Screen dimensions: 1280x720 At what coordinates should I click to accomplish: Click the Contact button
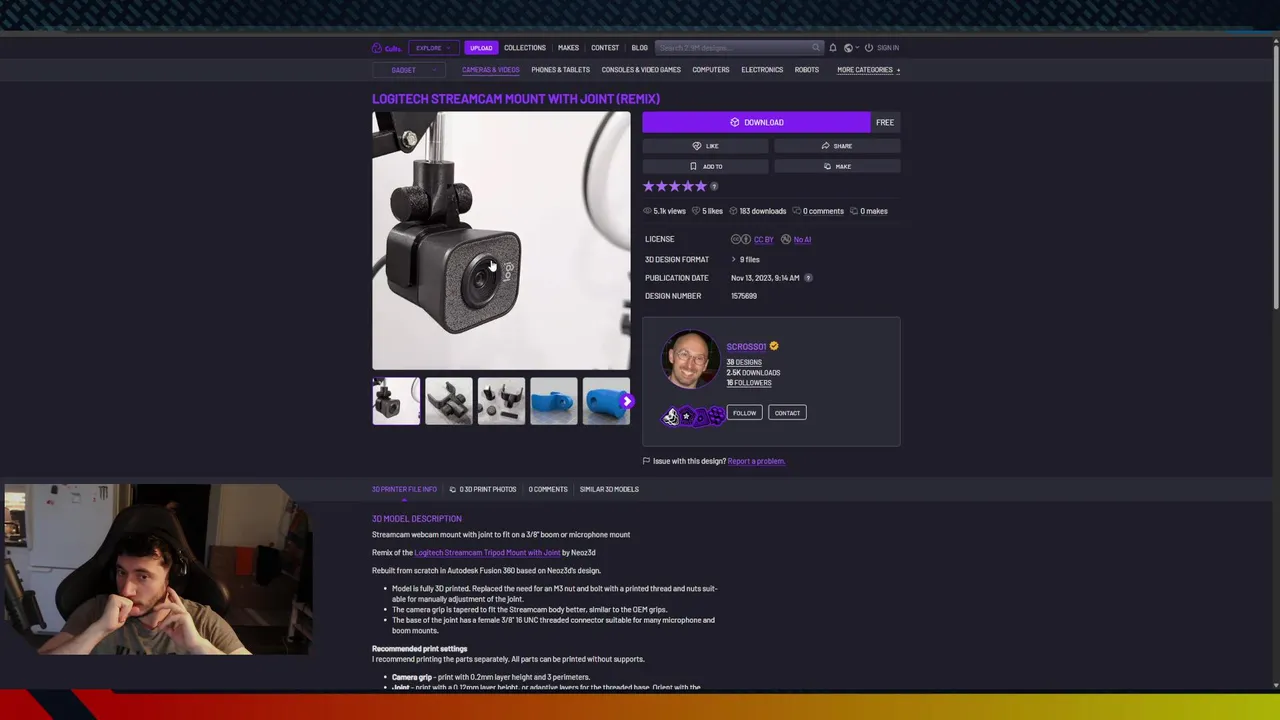(787, 413)
